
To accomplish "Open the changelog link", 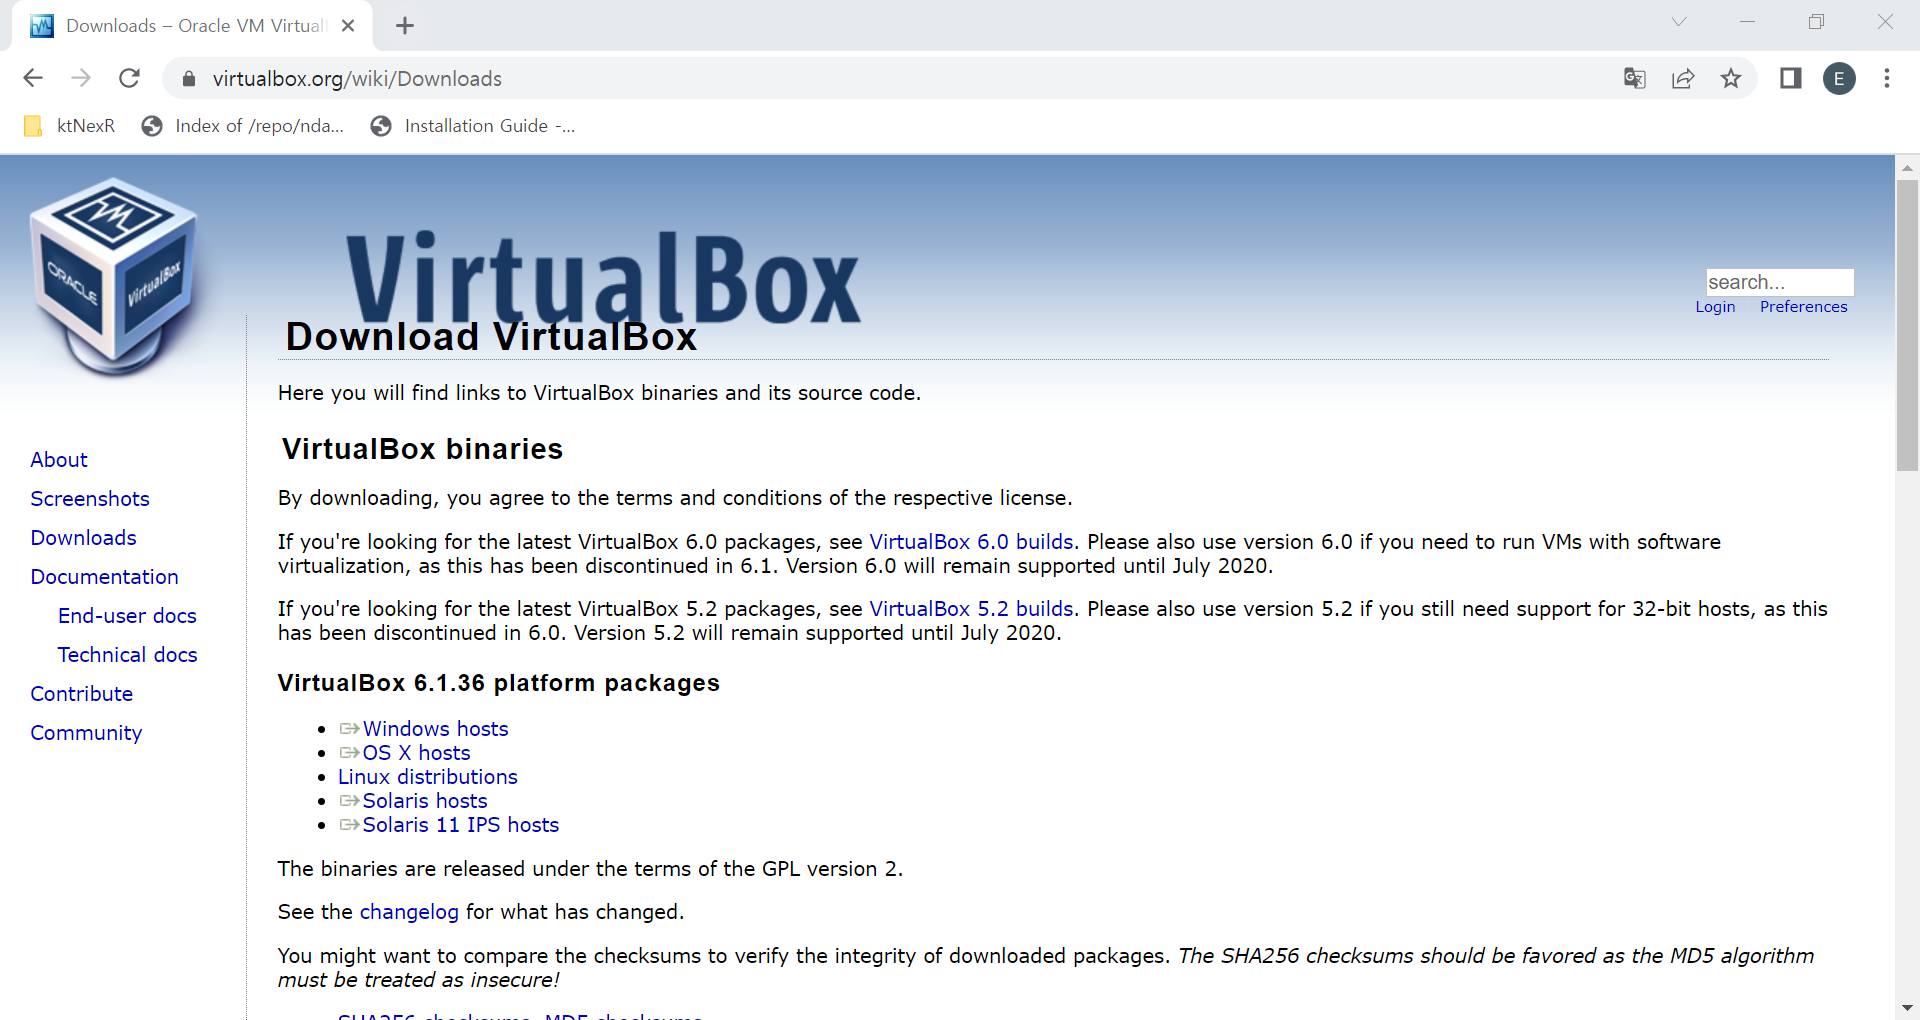I will (409, 912).
